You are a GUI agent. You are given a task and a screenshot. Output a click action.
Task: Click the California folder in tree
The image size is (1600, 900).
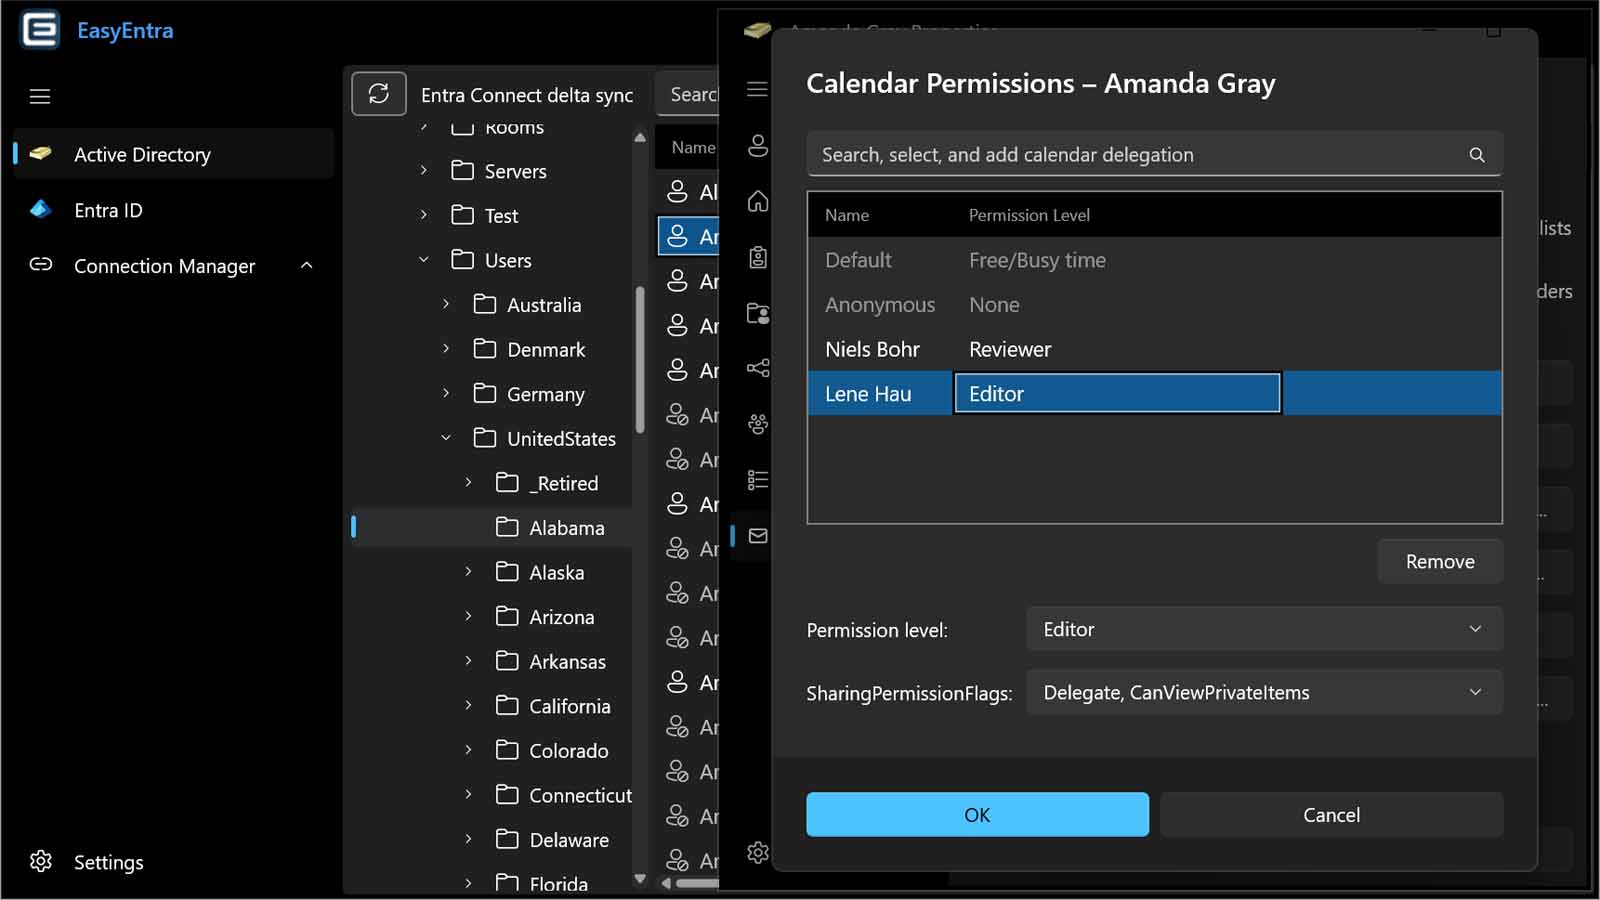[569, 706]
